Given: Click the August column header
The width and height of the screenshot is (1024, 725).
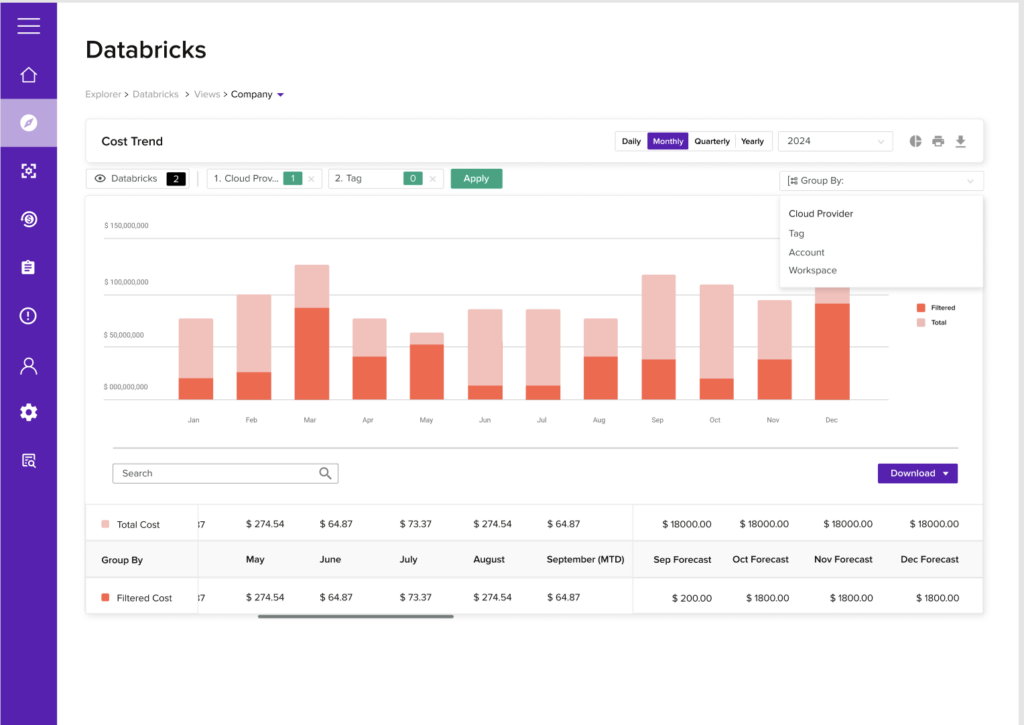Looking at the screenshot, I should click(488, 560).
